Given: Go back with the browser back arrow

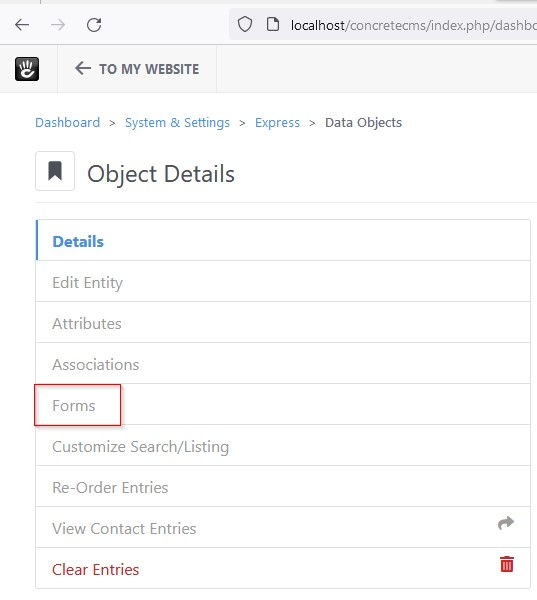Looking at the screenshot, I should [x=22, y=25].
